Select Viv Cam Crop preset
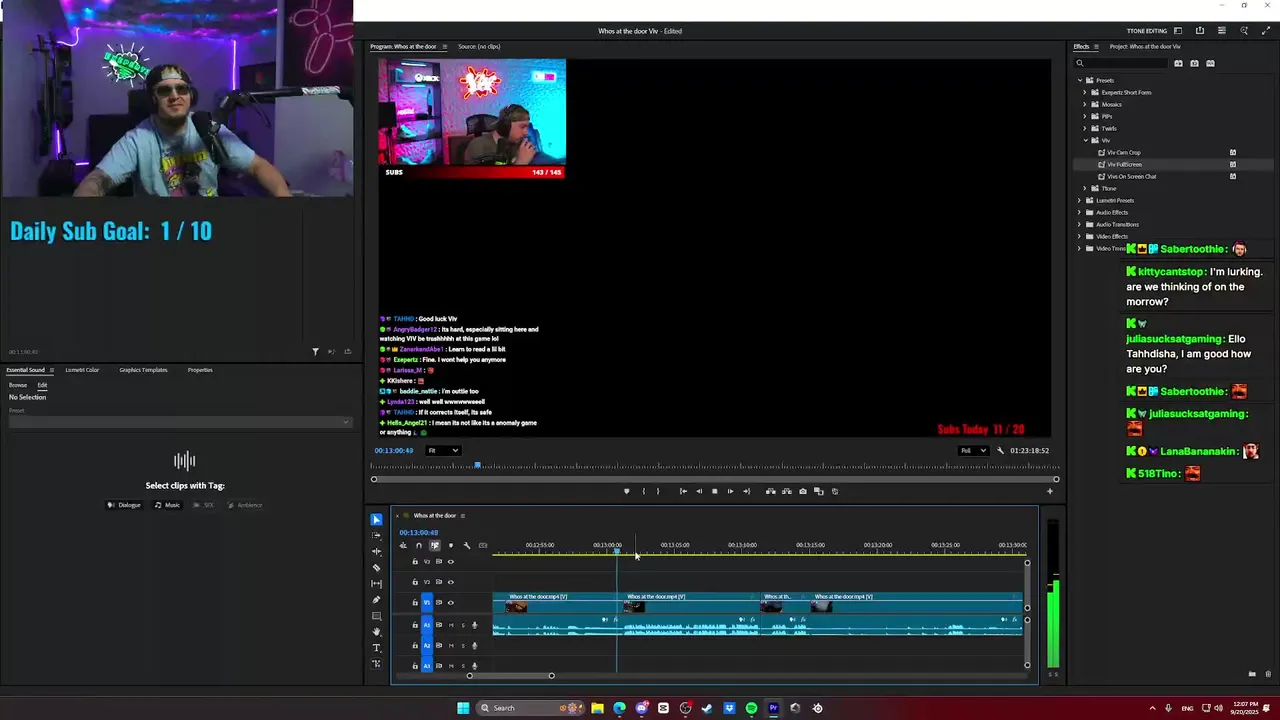The image size is (1280, 720). pos(1123,152)
